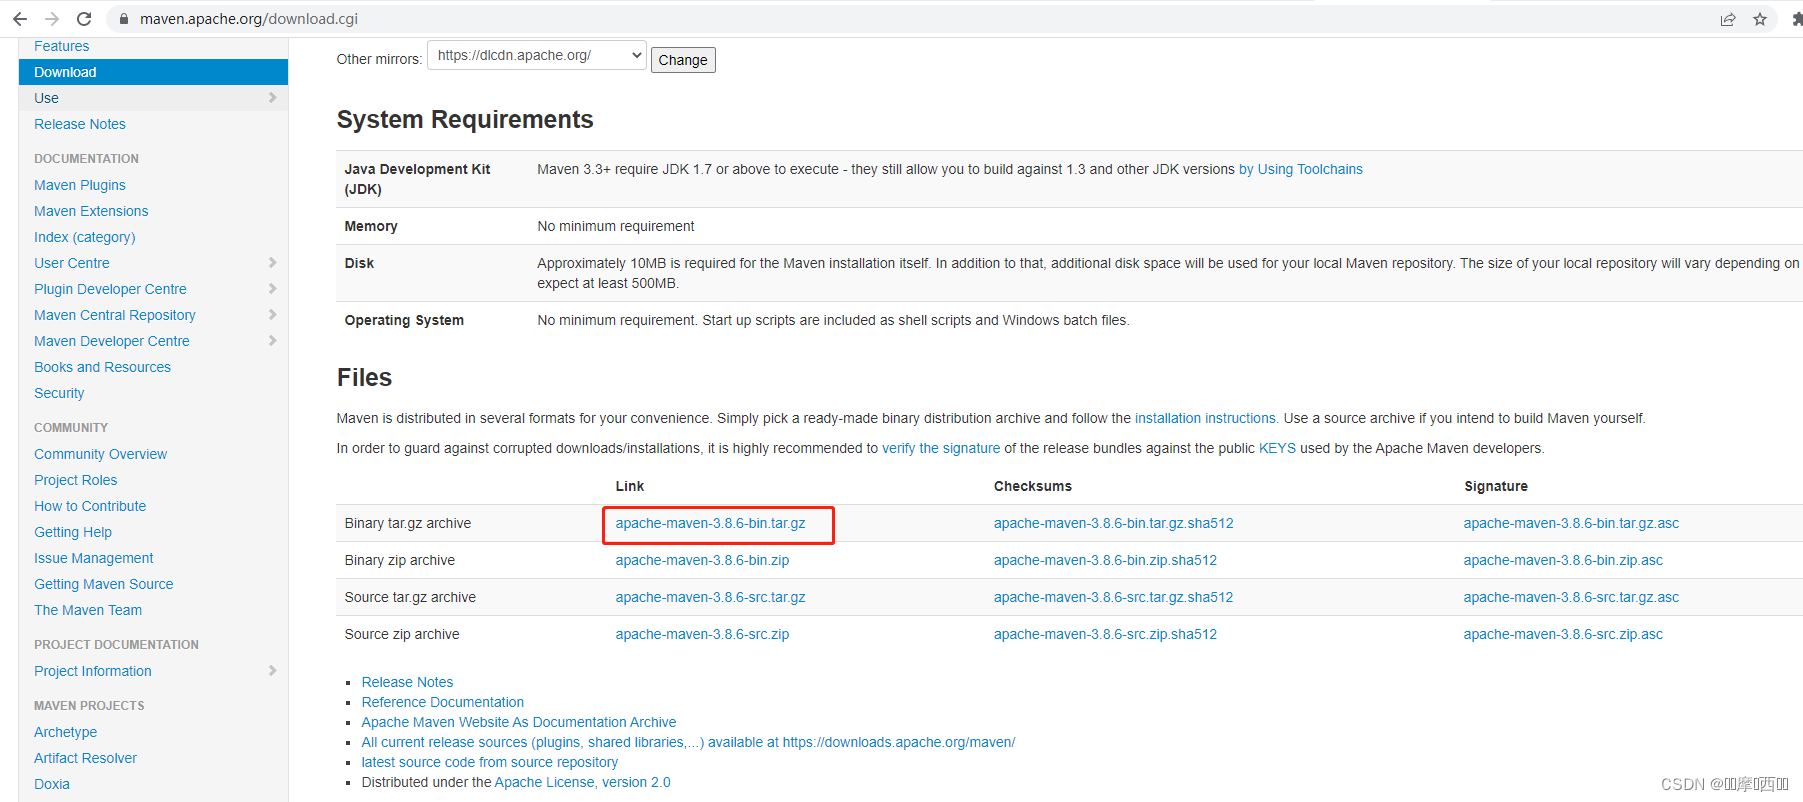Expand the Project Information chevron
Image resolution: width=1803 pixels, height=802 pixels.
[x=272, y=670]
